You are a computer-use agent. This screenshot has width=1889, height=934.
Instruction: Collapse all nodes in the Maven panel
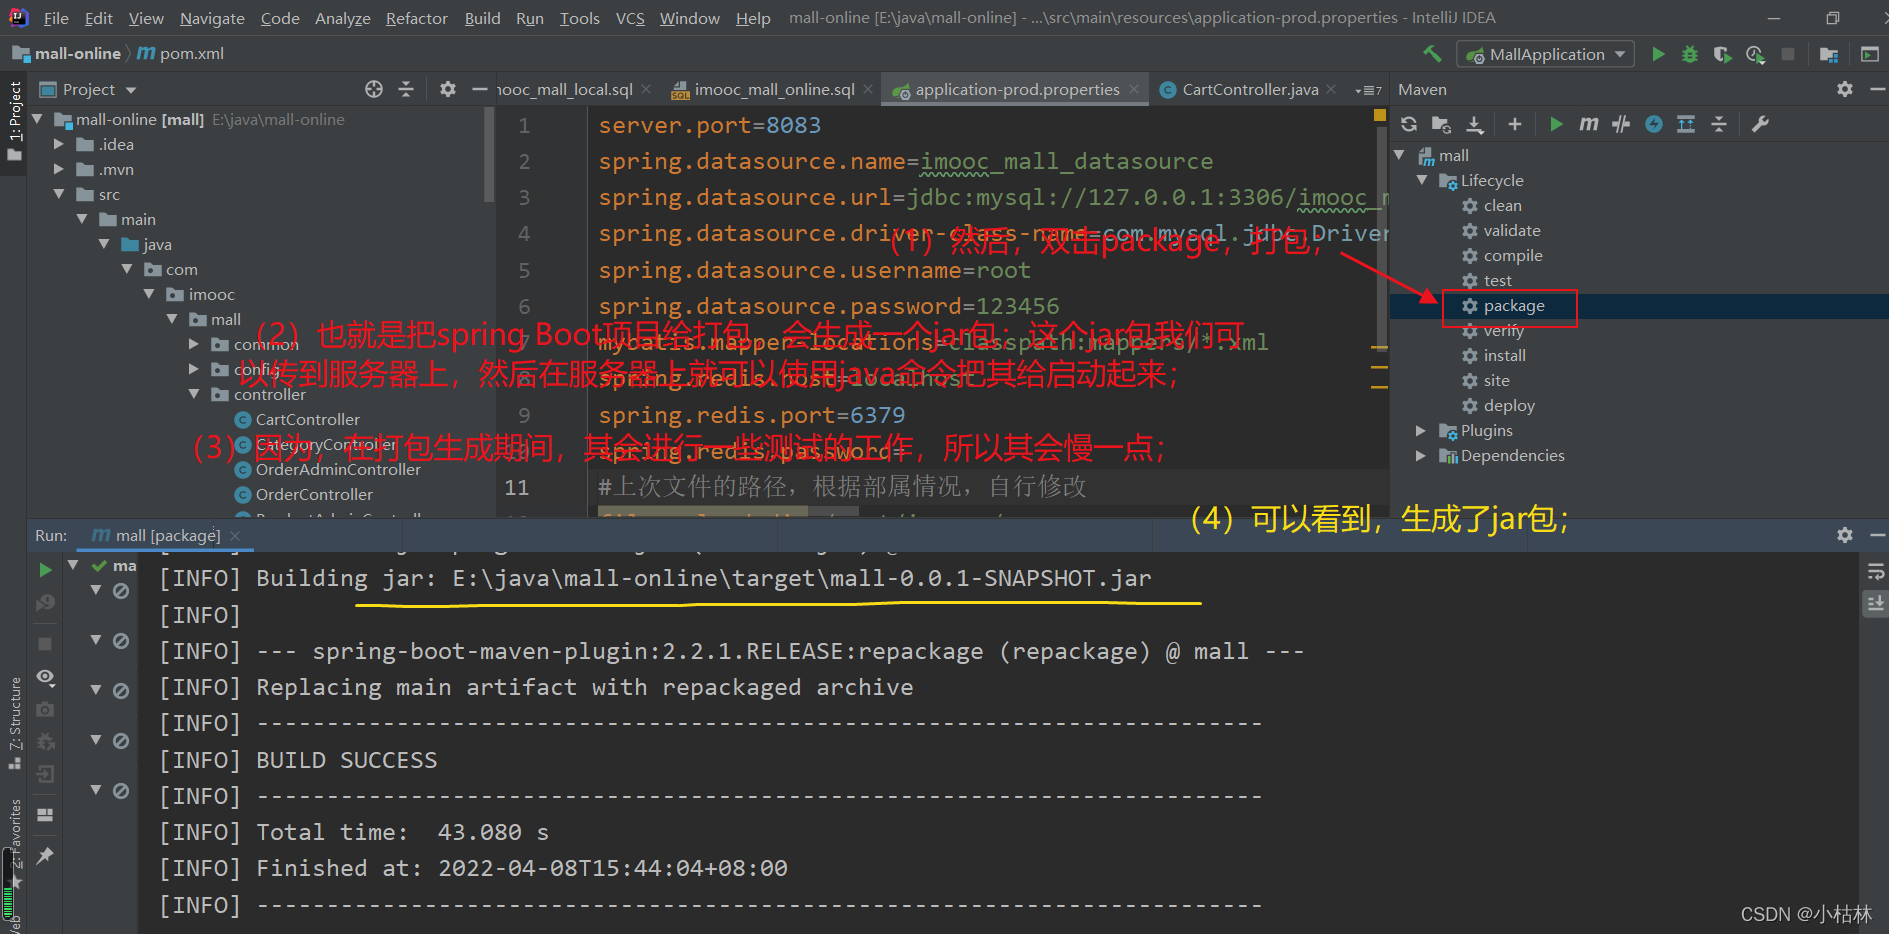pyautogui.click(x=1719, y=124)
